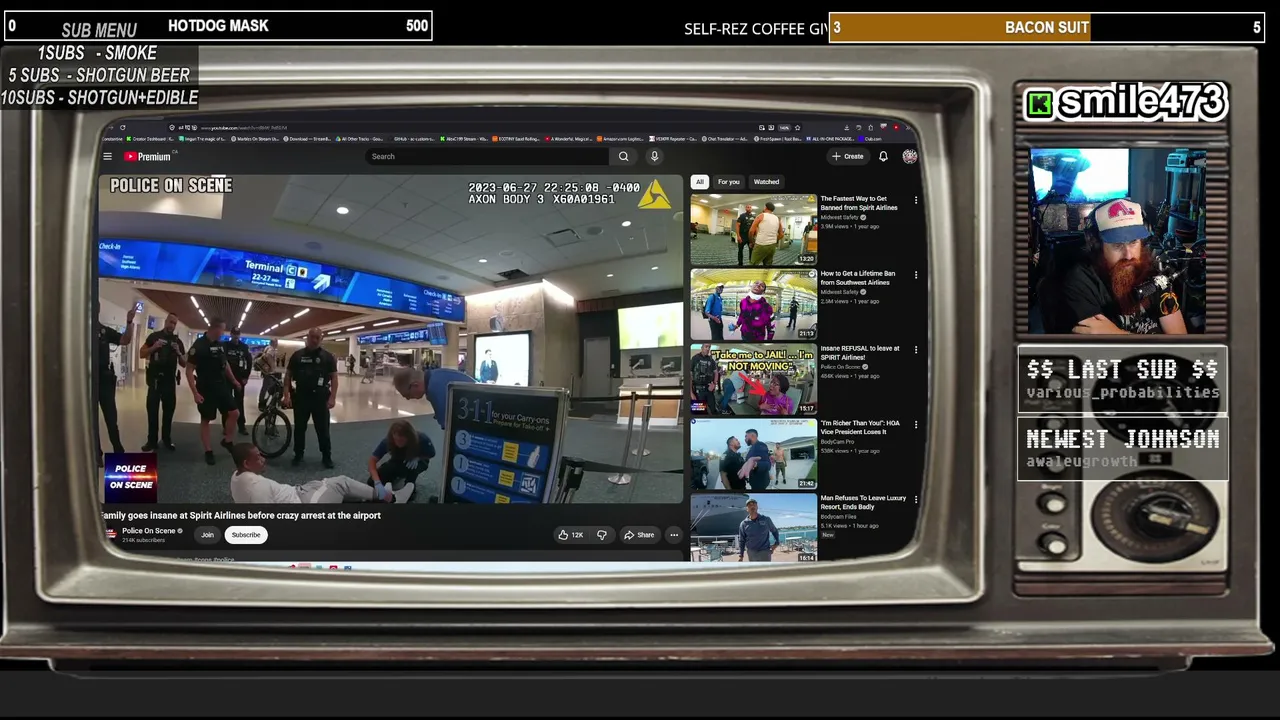
Task: Open options for Lifetime Ban from Southwest video
Action: 916,275
